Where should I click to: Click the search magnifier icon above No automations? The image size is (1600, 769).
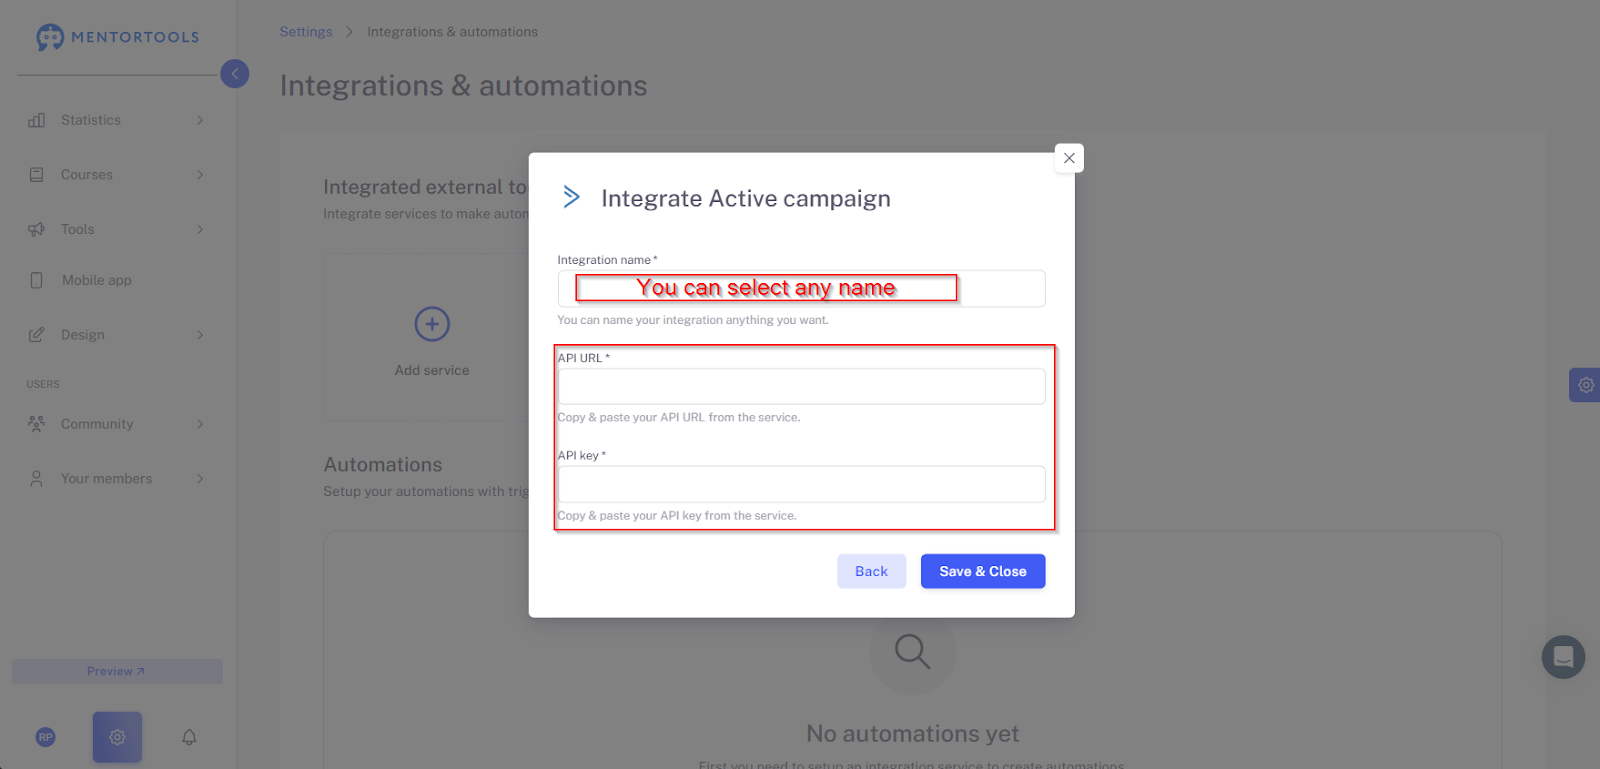[x=912, y=651]
